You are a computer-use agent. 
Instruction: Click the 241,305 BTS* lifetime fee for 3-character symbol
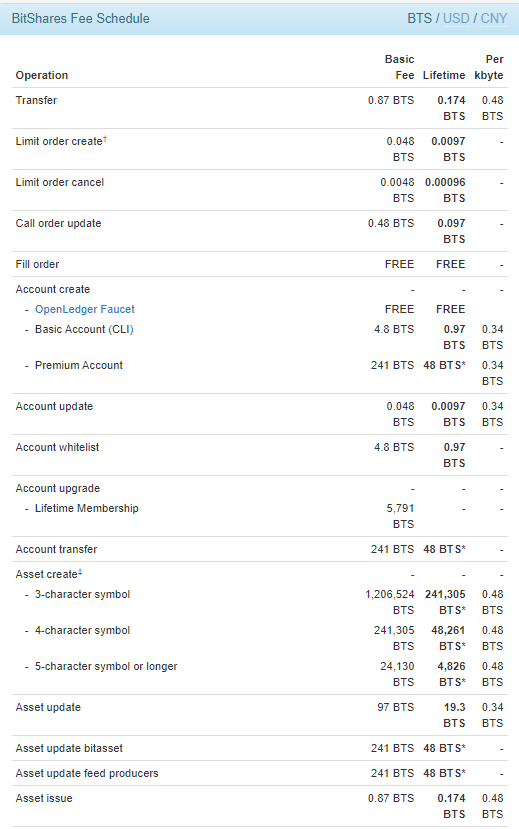(445, 602)
